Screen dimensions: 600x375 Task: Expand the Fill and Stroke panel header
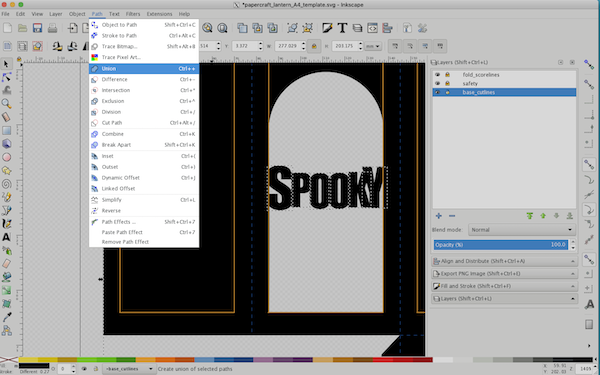click(504, 286)
